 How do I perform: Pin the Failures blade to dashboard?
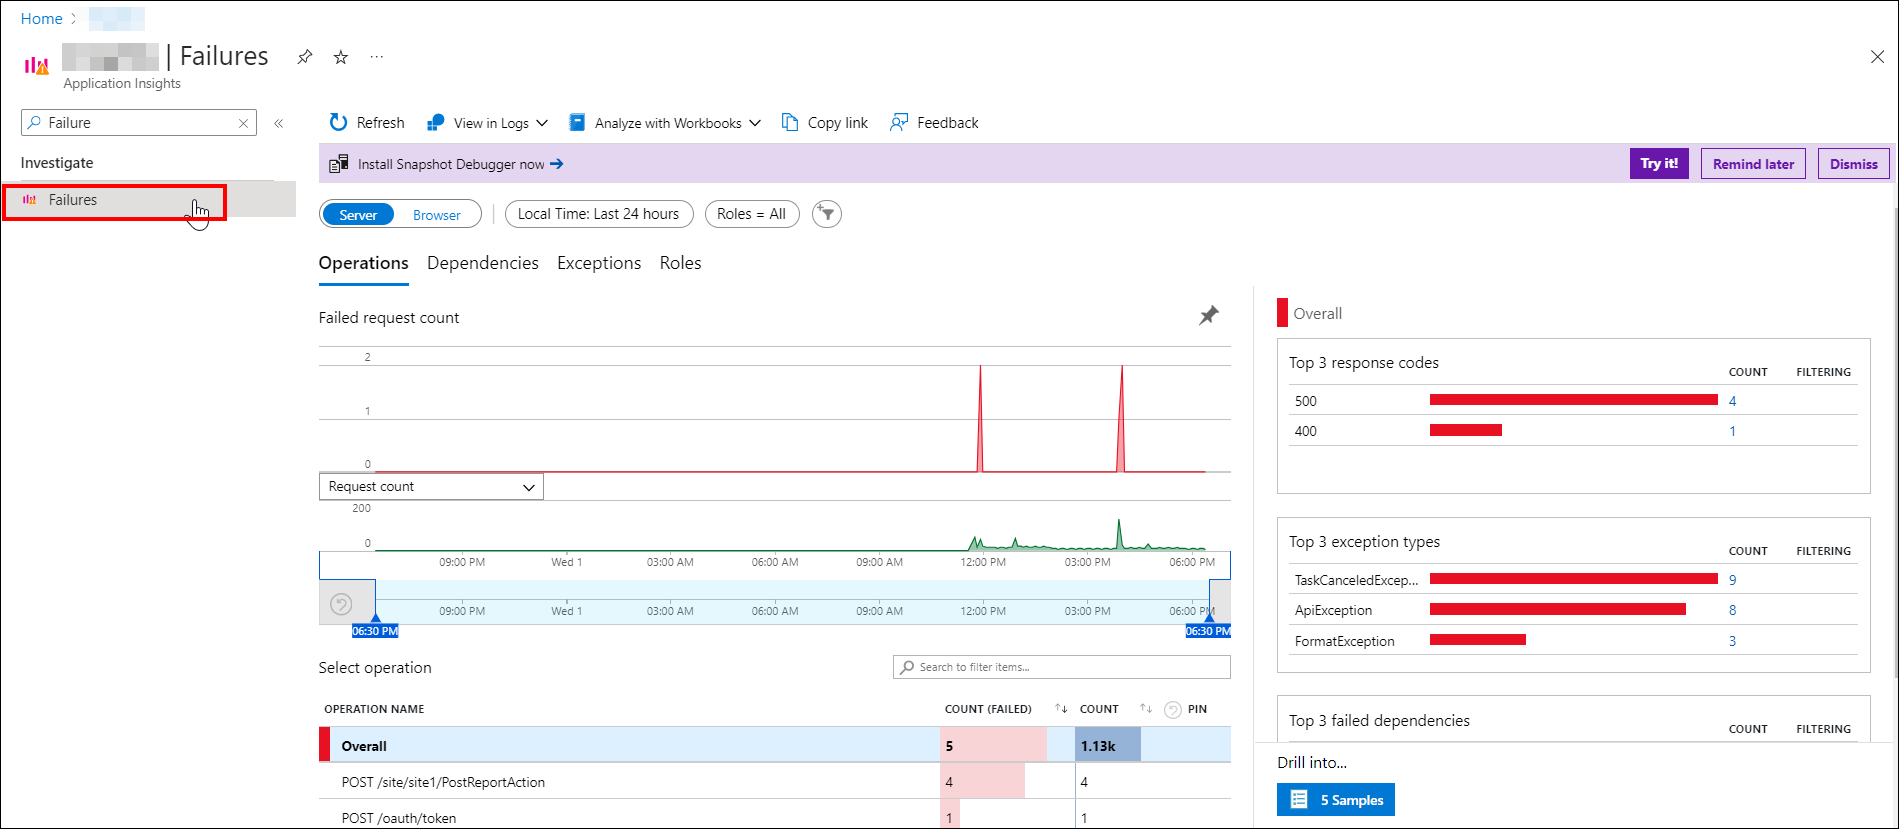(305, 57)
